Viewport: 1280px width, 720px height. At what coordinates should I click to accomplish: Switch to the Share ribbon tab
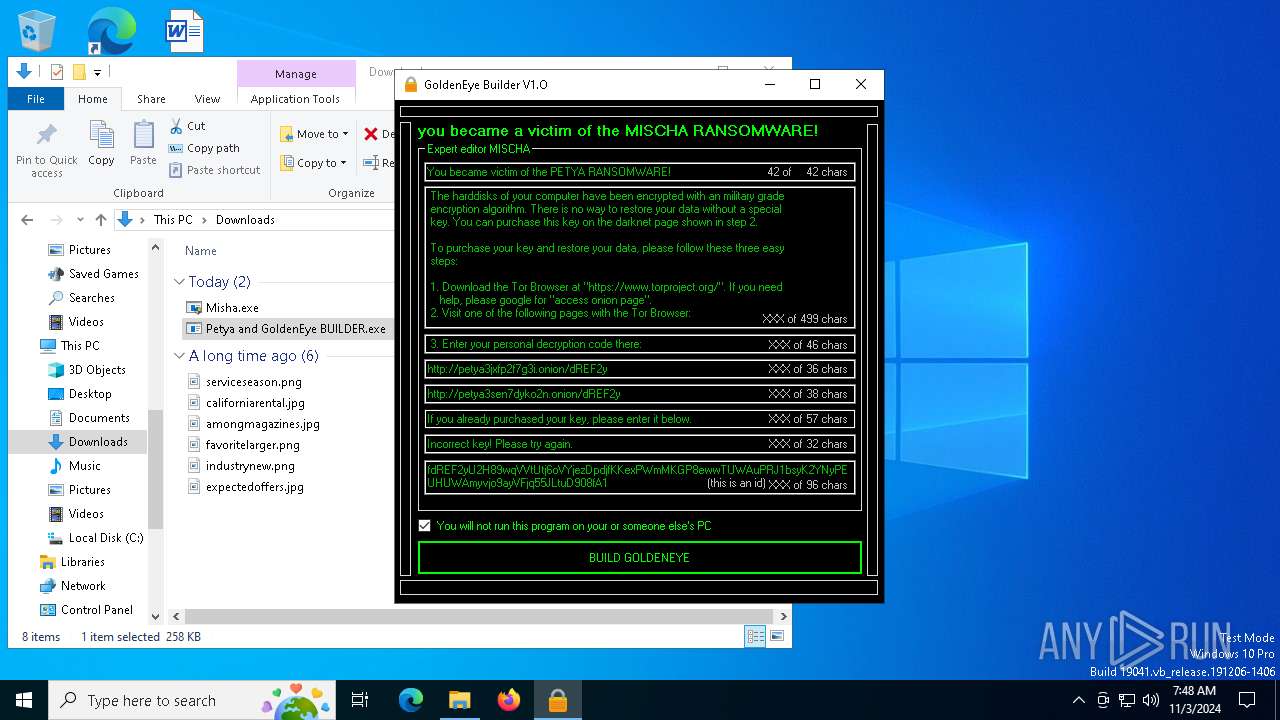coord(151,99)
